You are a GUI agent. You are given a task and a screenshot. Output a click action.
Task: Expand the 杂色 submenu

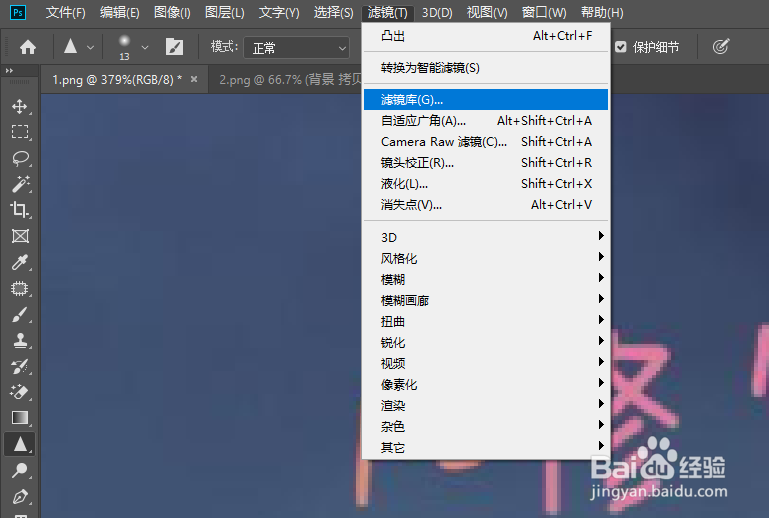point(486,427)
